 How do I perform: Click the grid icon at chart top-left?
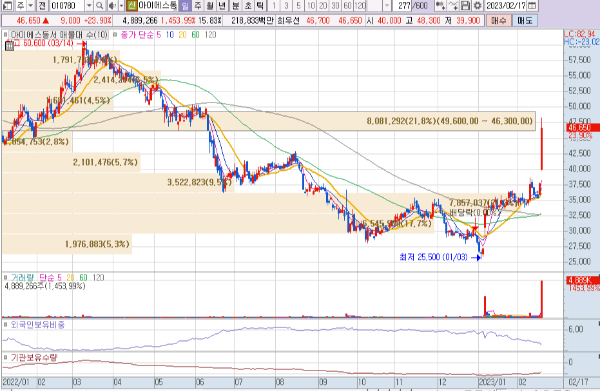tap(9, 46)
